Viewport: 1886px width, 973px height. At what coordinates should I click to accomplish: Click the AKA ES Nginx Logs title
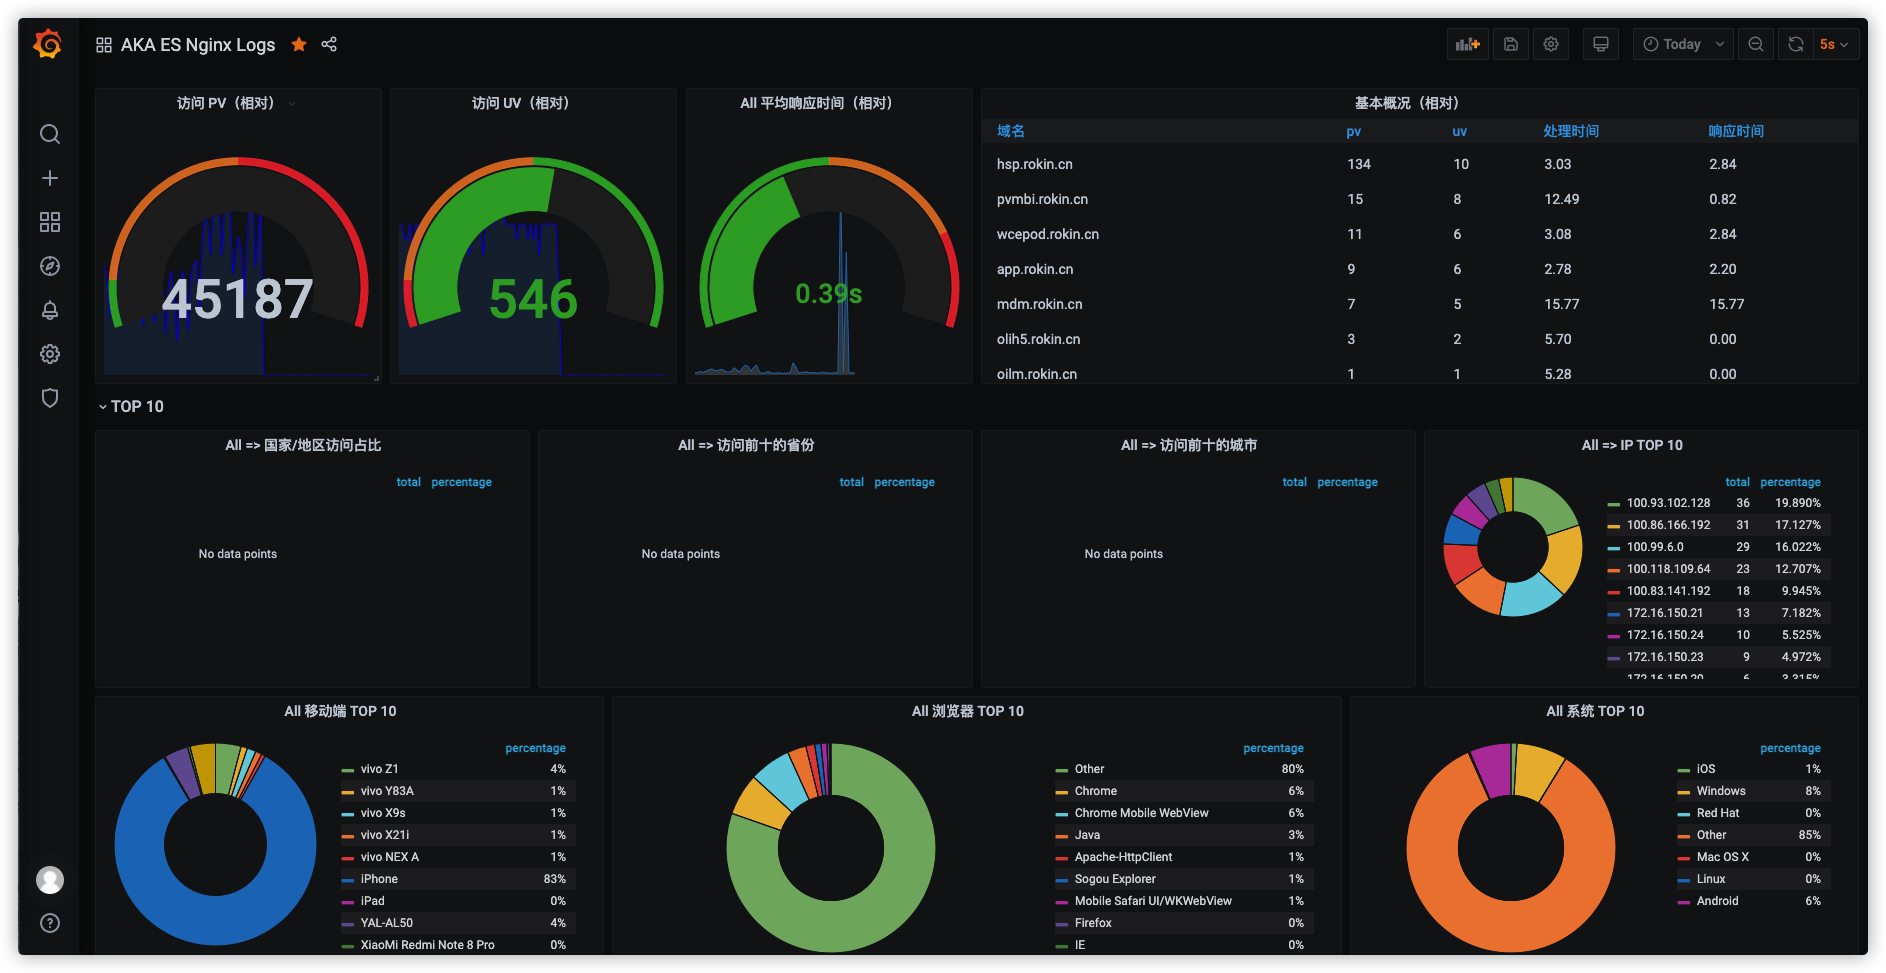[x=198, y=45]
